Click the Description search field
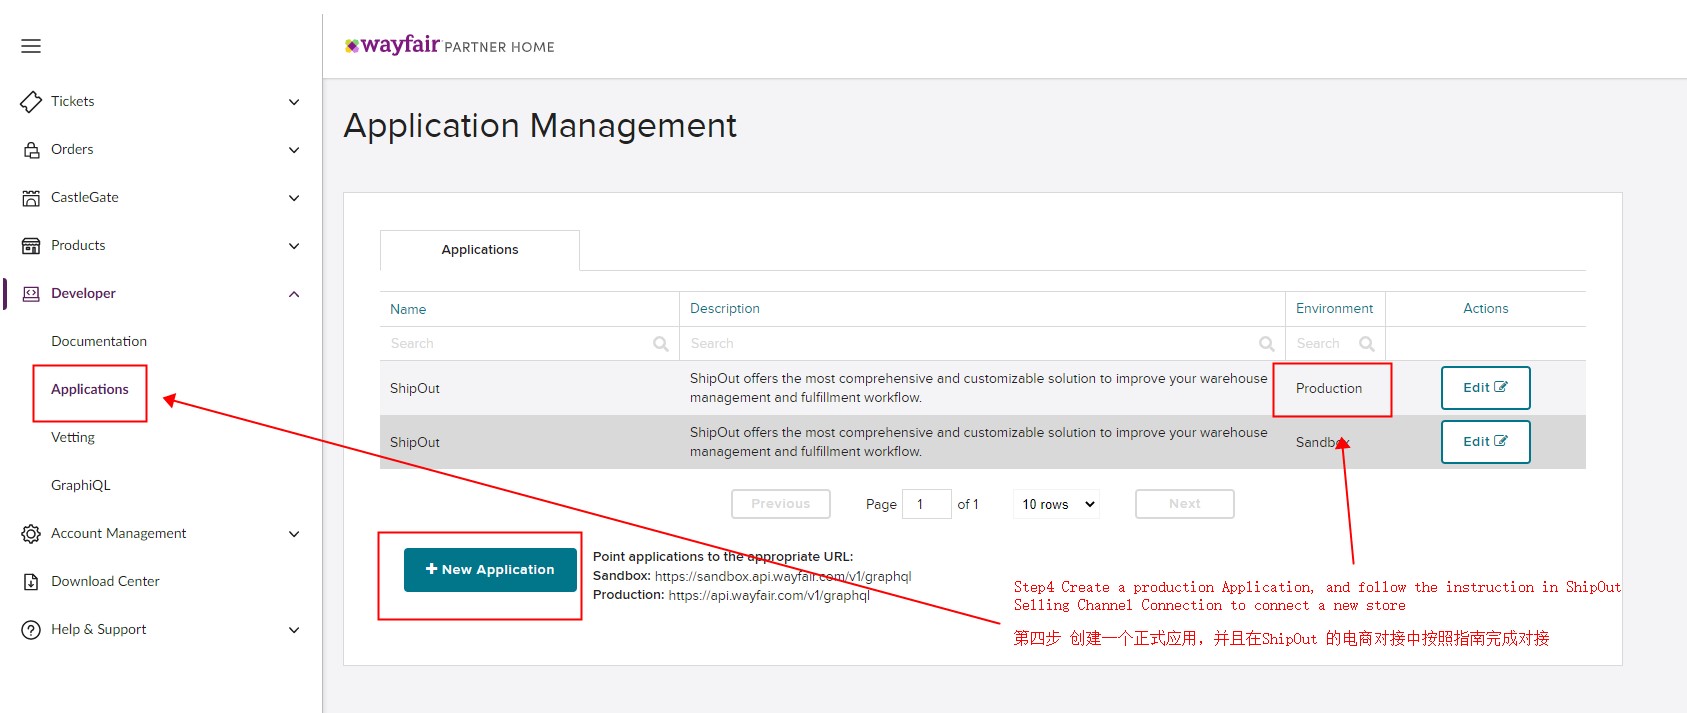1687x713 pixels. 982,344
